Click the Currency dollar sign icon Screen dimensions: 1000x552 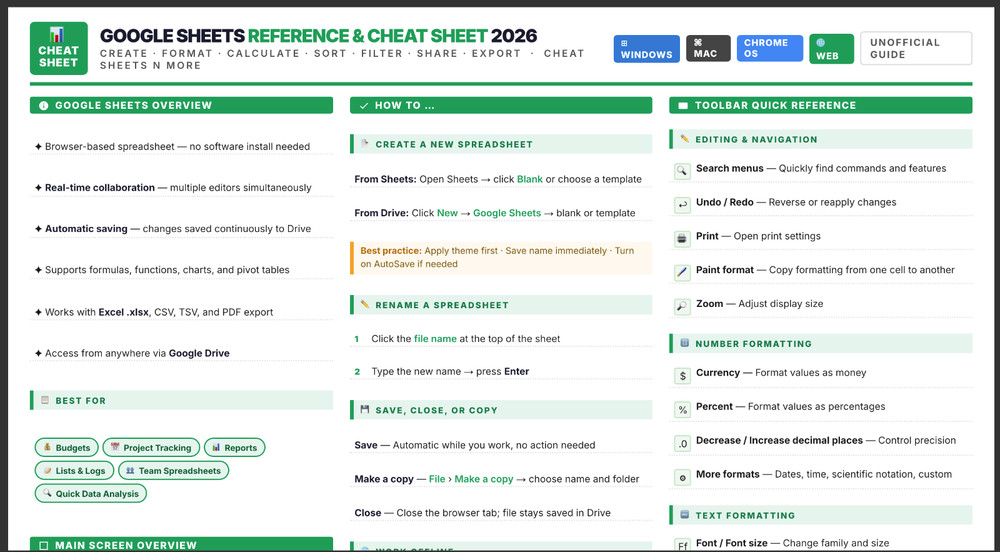point(682,375)
